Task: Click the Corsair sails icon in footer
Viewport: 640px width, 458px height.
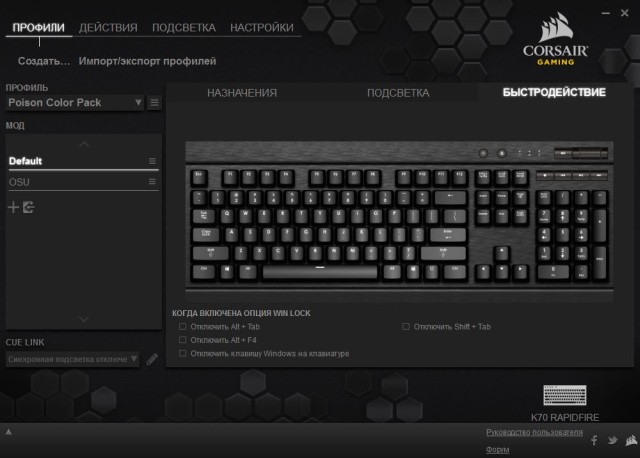Action: click(x=631, y=440)
